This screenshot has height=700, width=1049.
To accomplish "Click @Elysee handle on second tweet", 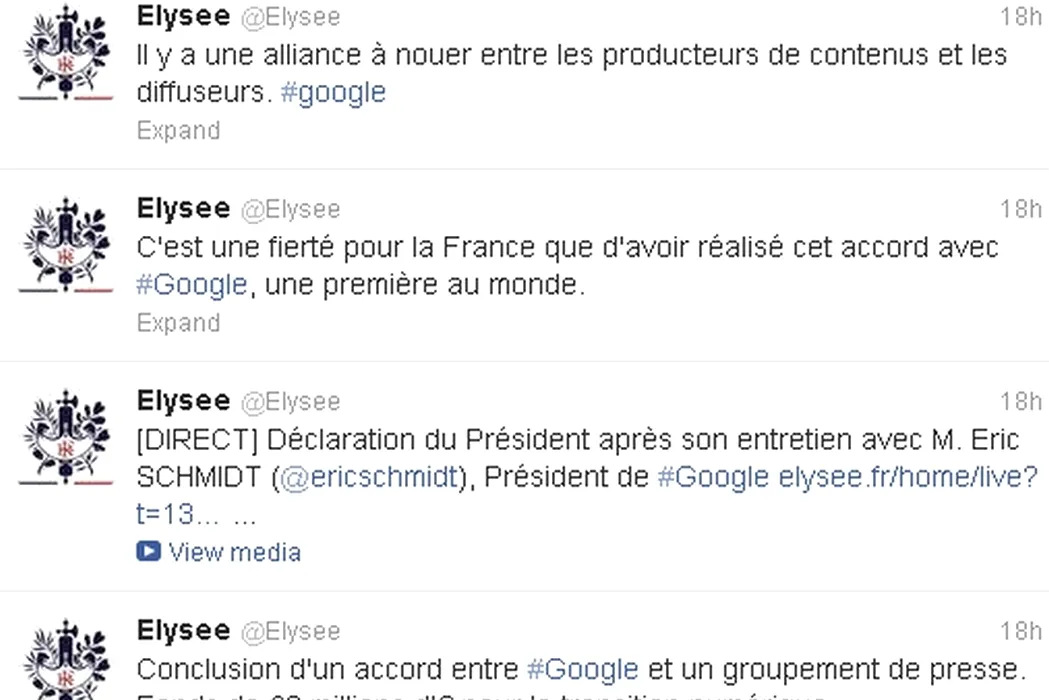I will click(x=291, y=209).
